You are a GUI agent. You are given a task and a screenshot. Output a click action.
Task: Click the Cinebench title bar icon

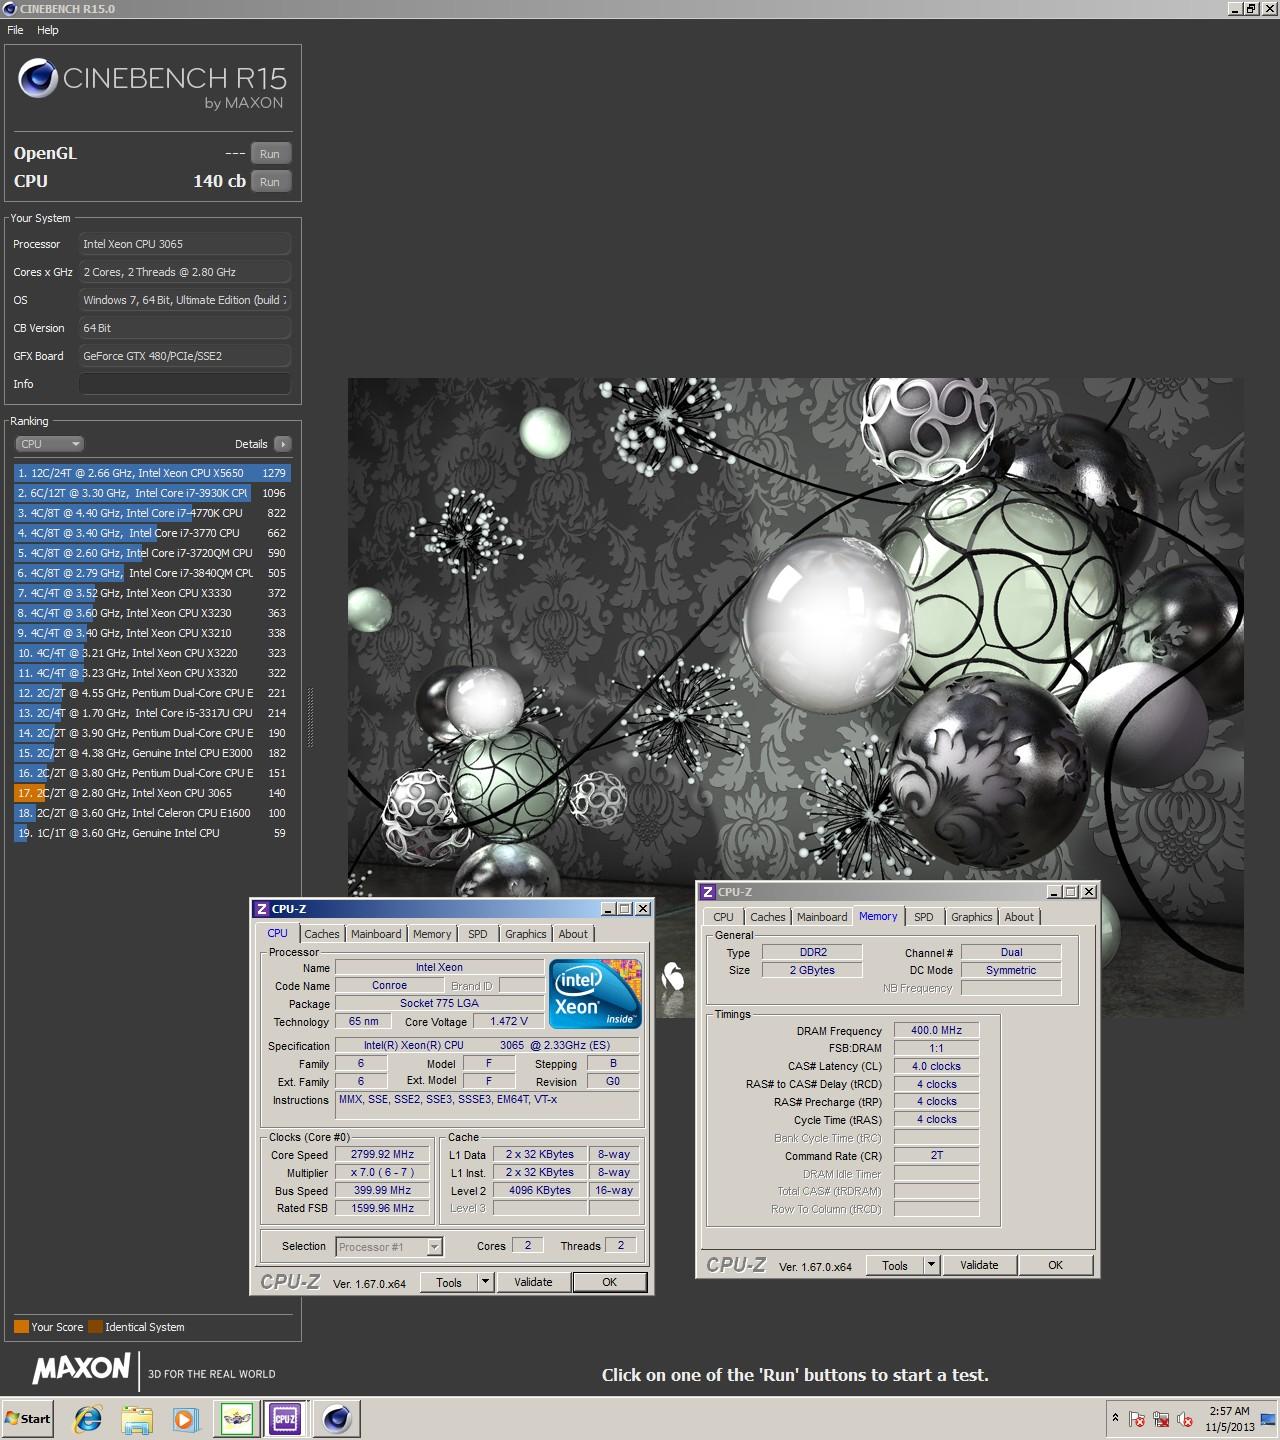pyautogui.click(x=10, y=8)
